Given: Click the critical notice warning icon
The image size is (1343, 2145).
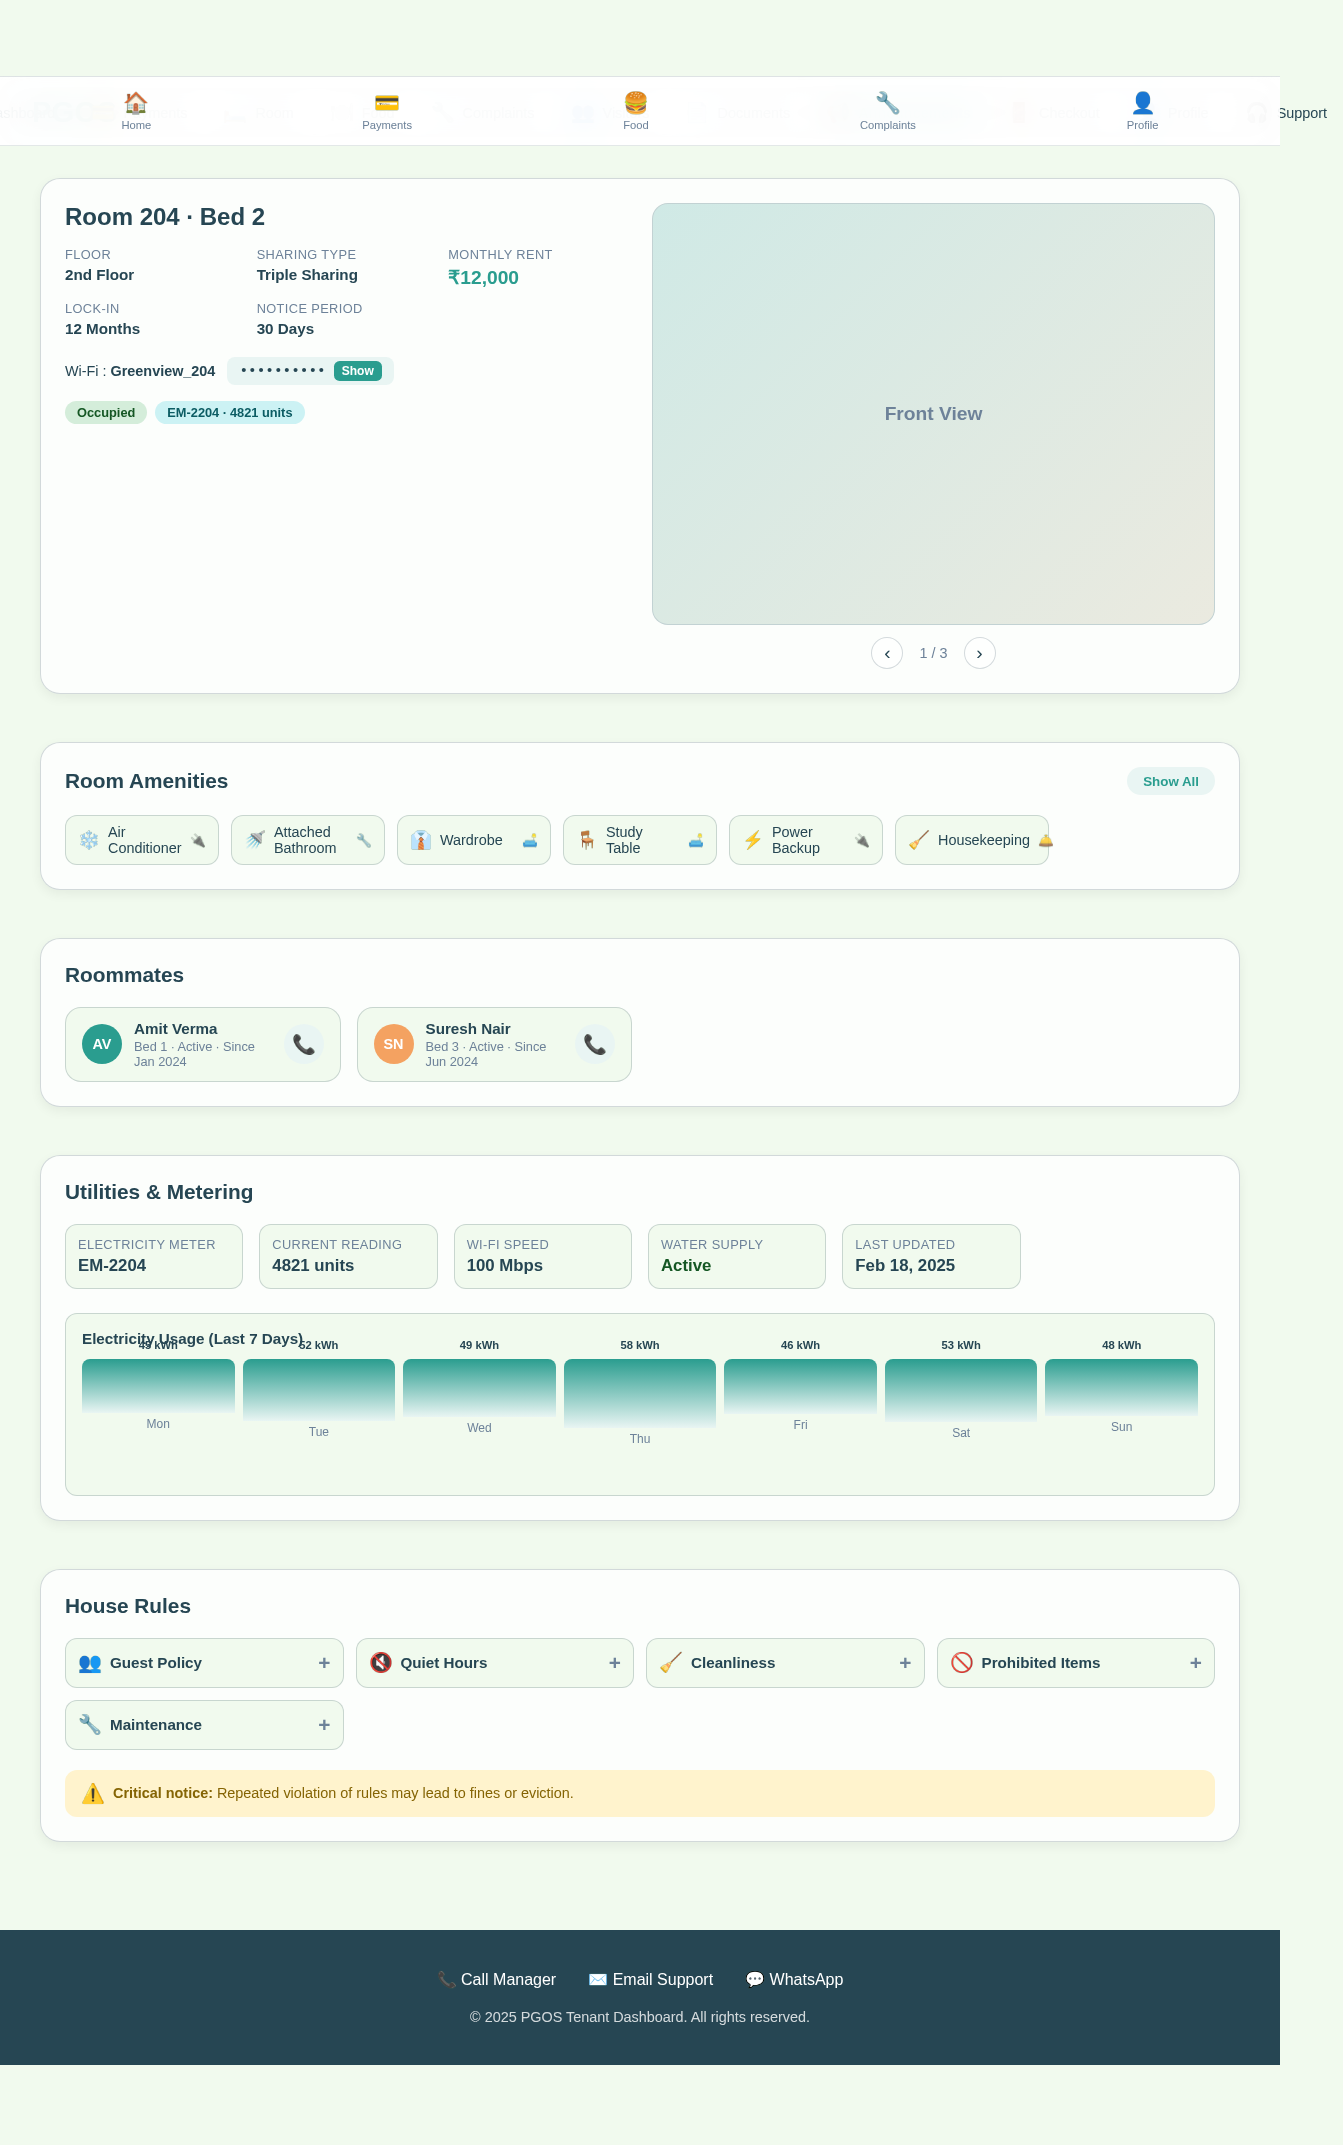Looking at the screenshot, I should tap(93, 1794).
